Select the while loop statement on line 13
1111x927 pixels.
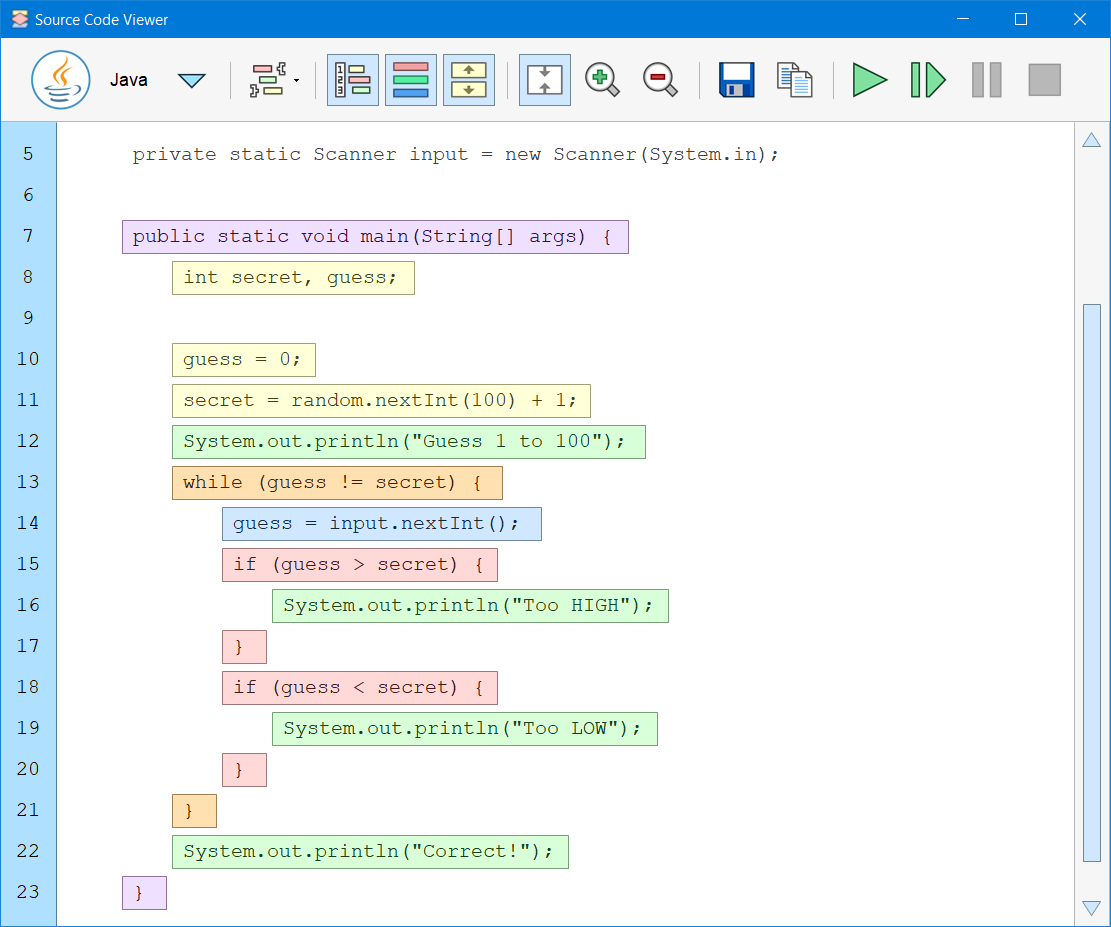(337, 482)
